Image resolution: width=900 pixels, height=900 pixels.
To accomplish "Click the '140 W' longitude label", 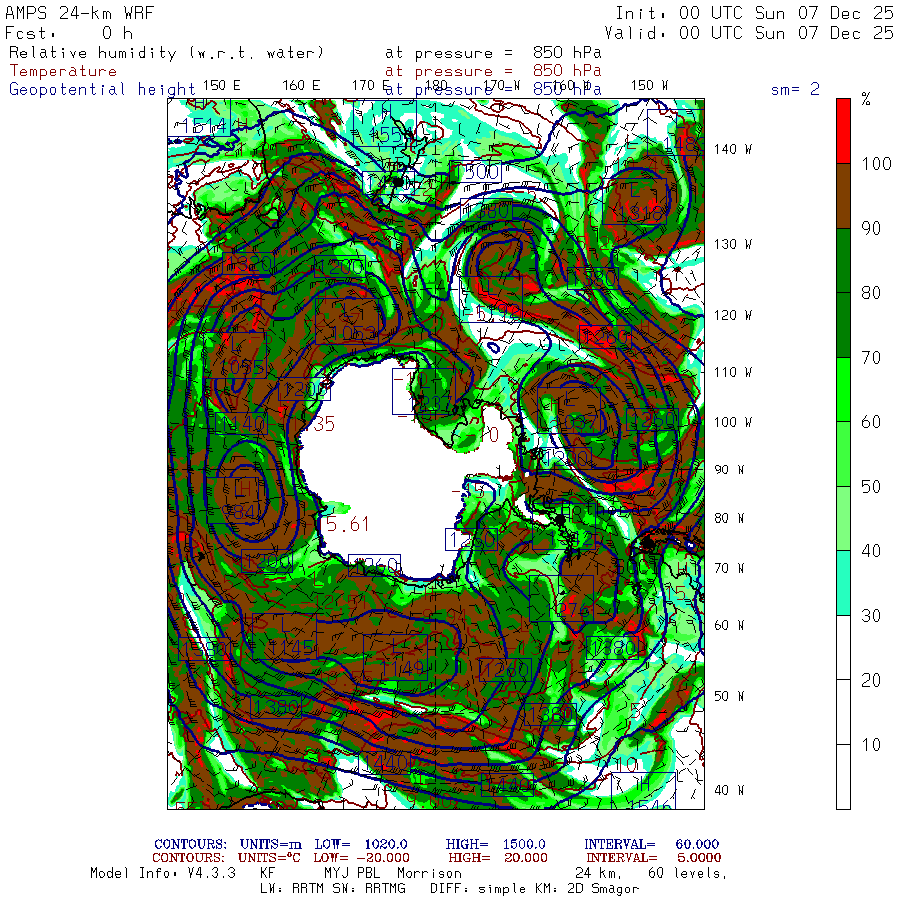I will coord(732,149).
